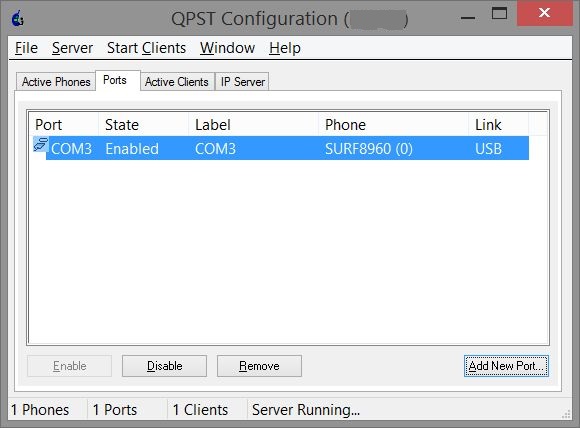
Task: Click the Add New Port button
Action: [506, 366]
